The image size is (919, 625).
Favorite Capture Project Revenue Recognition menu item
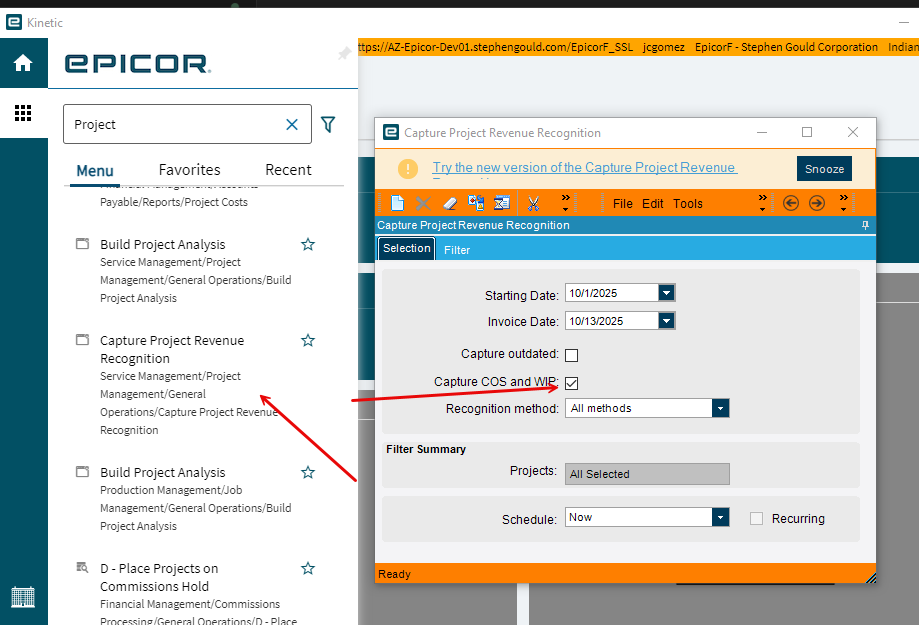308,341
